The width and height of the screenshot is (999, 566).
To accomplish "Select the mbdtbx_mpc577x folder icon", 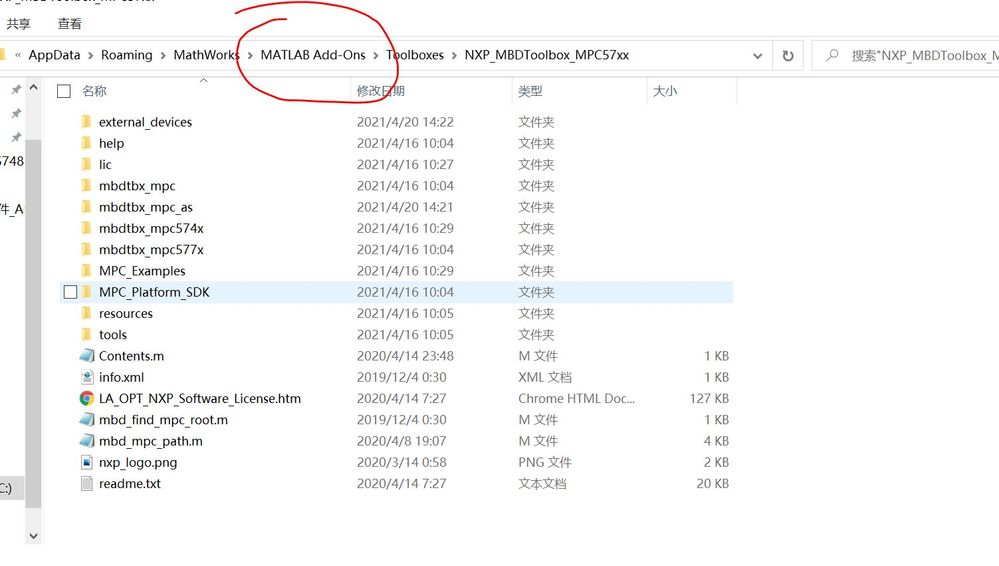I will (87, 249).
